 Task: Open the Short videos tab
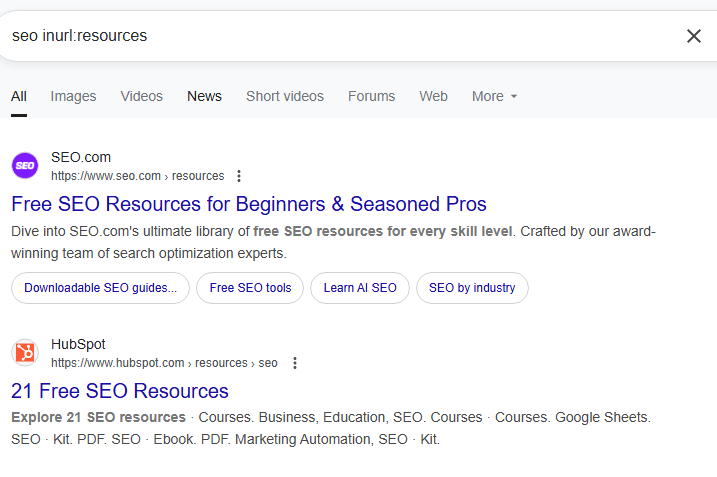(x=285, y=96)
